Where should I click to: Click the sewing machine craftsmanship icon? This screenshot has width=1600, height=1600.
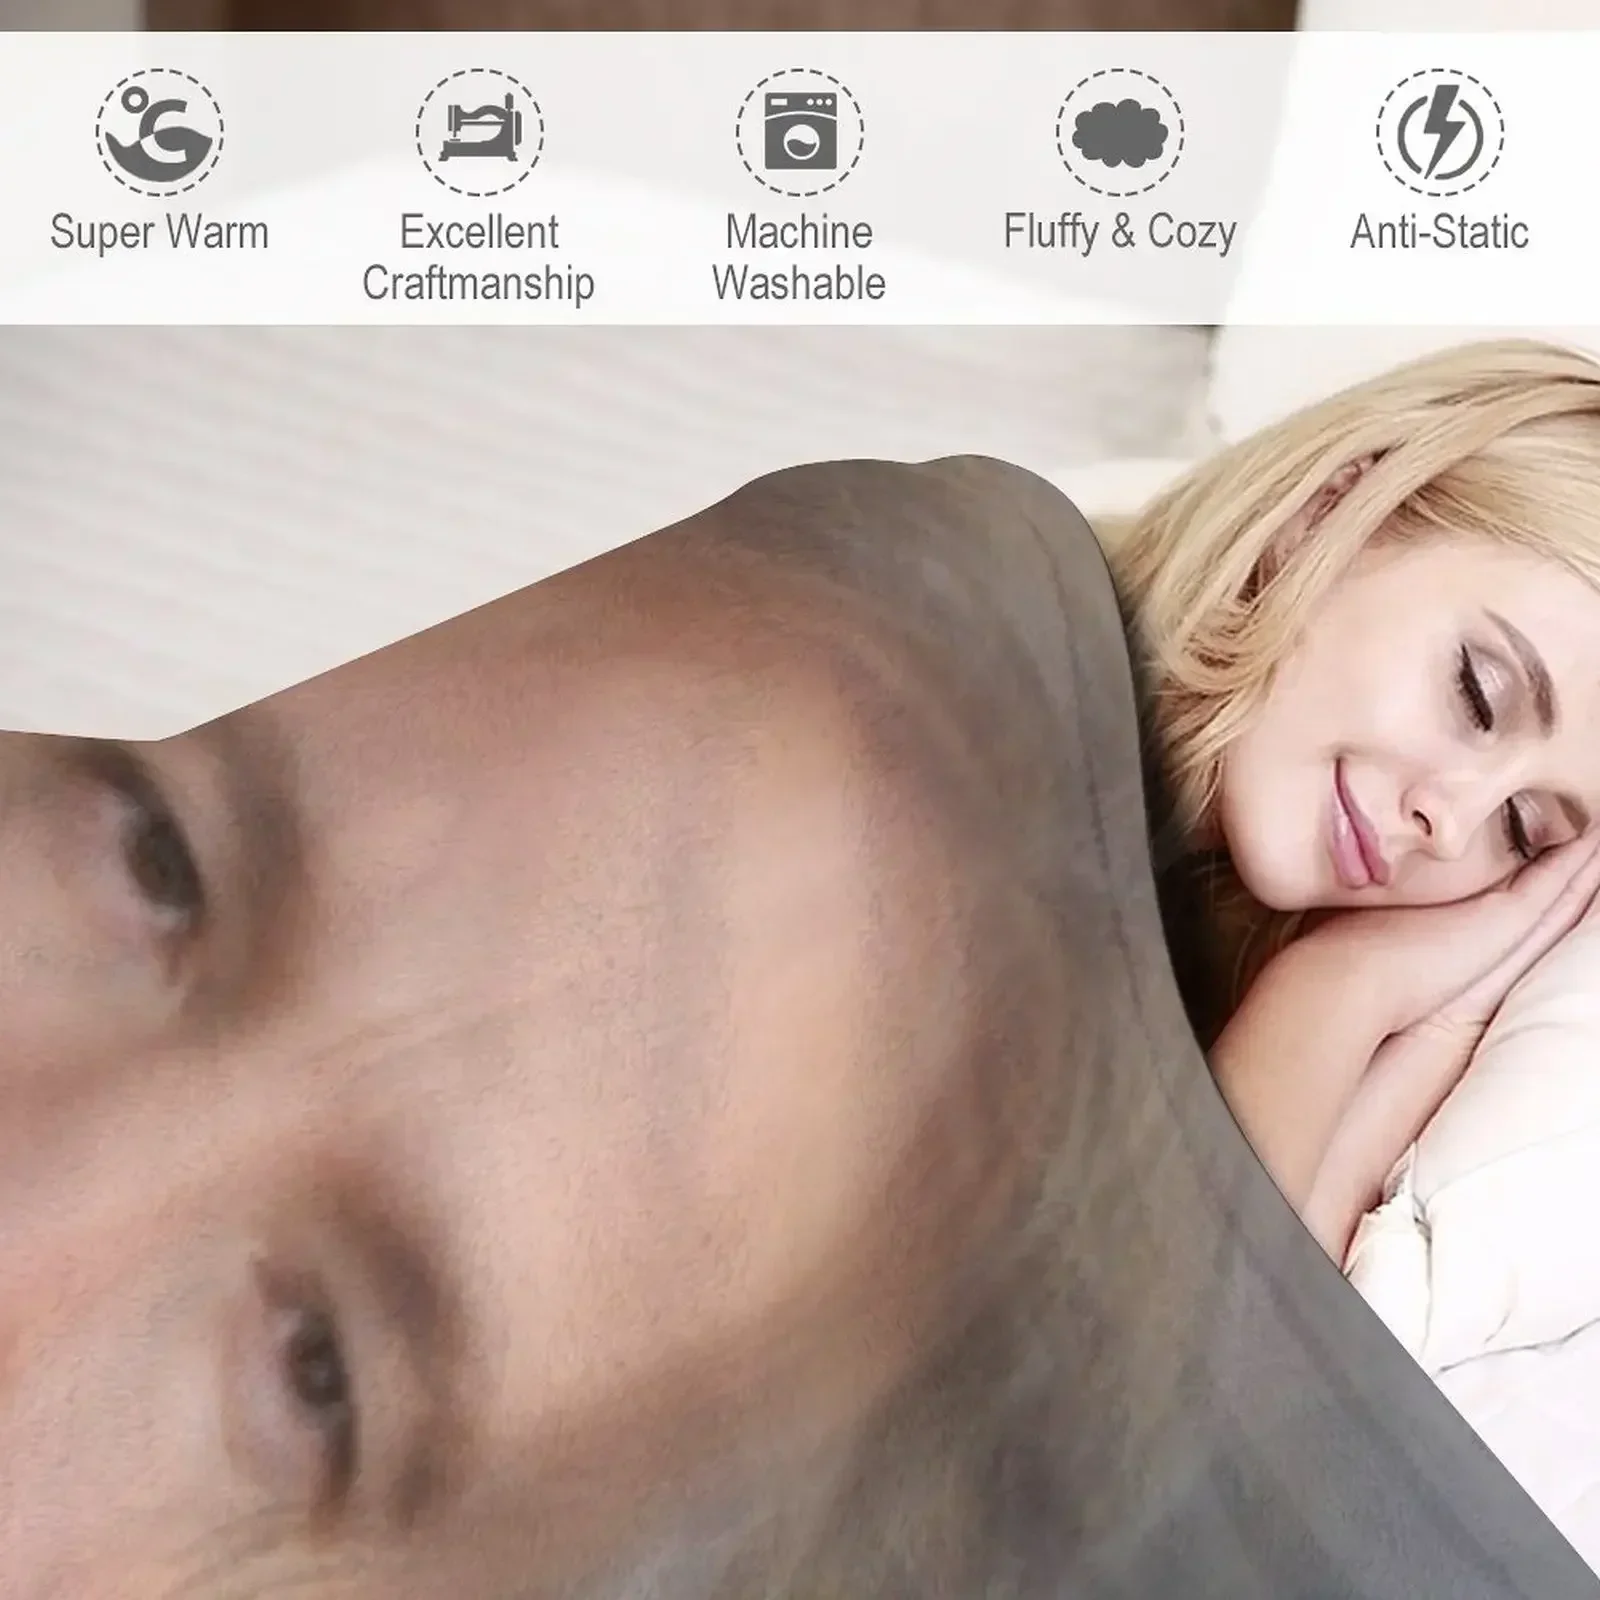click(480, 132)
